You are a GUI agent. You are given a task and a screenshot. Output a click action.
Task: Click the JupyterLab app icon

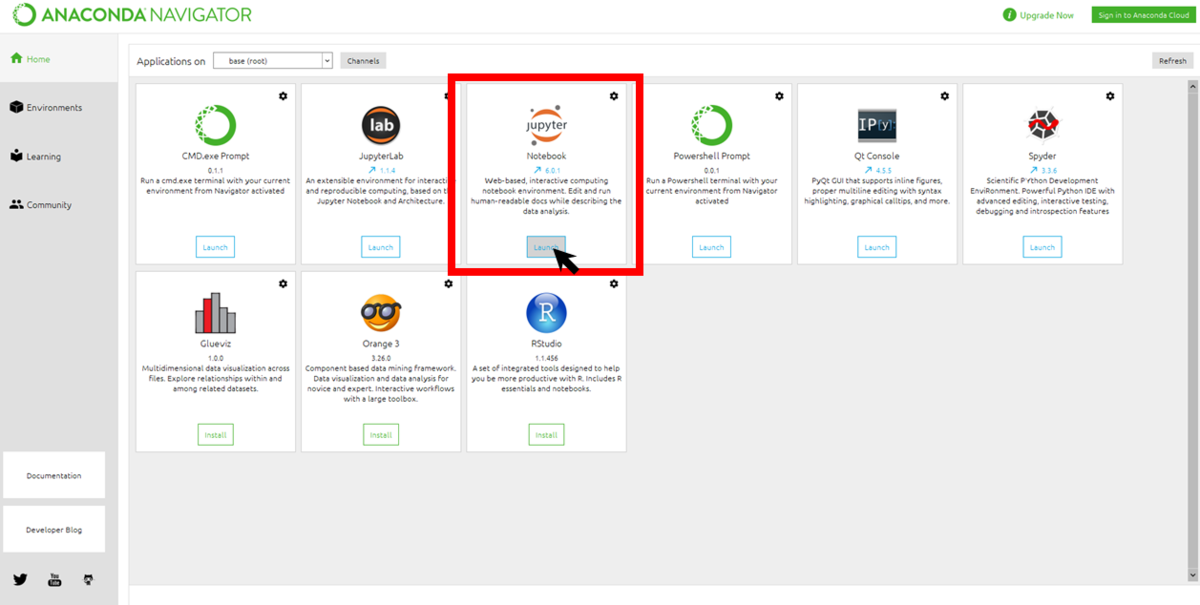coord(381,125)
